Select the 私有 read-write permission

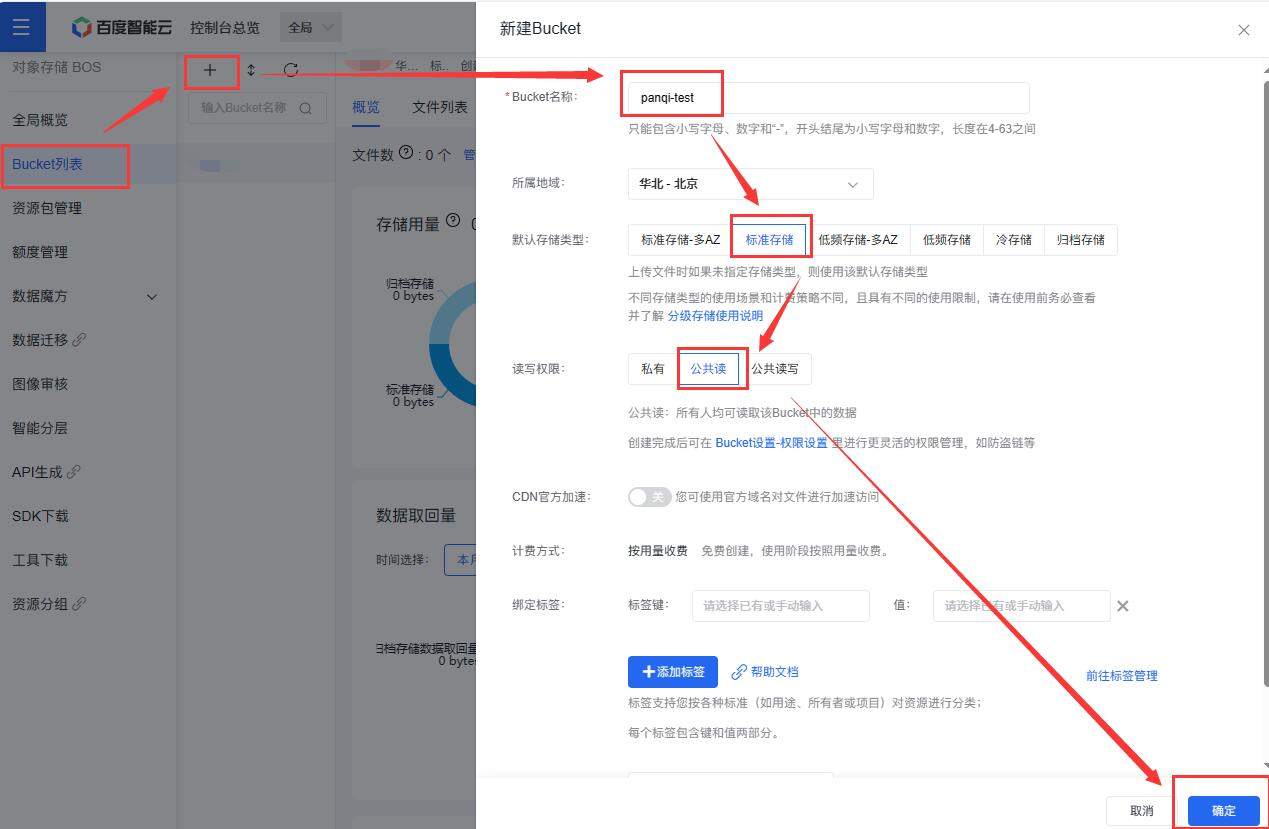[x=653, y=369]
